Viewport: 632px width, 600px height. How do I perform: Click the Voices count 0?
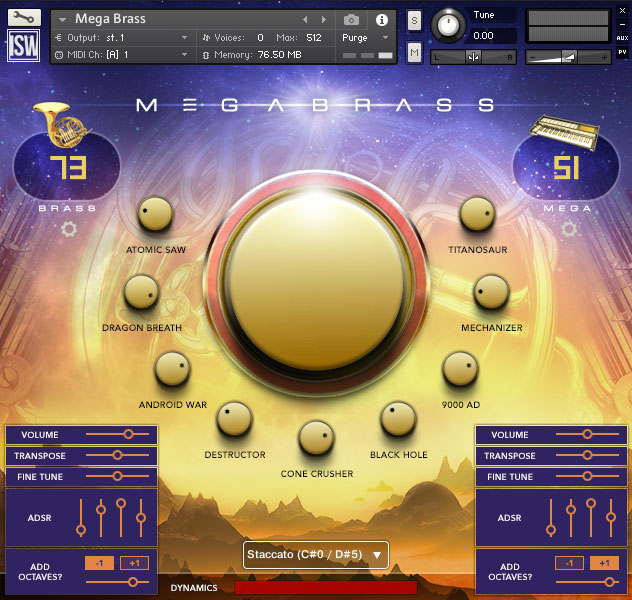point(260,37)
